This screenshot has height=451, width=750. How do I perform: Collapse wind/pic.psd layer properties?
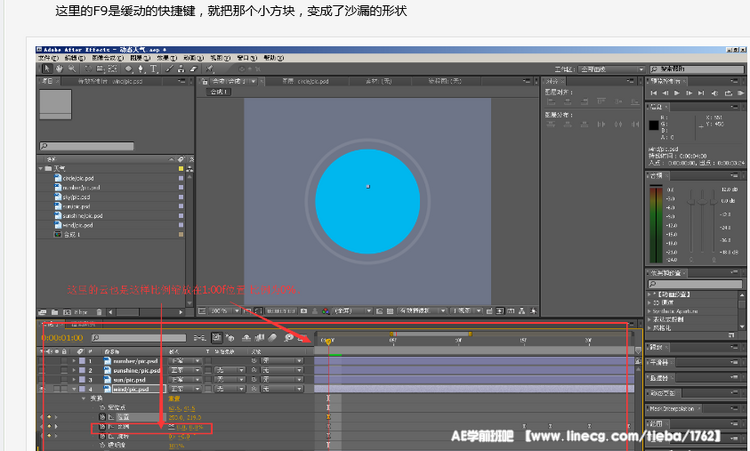click(74, 389)
